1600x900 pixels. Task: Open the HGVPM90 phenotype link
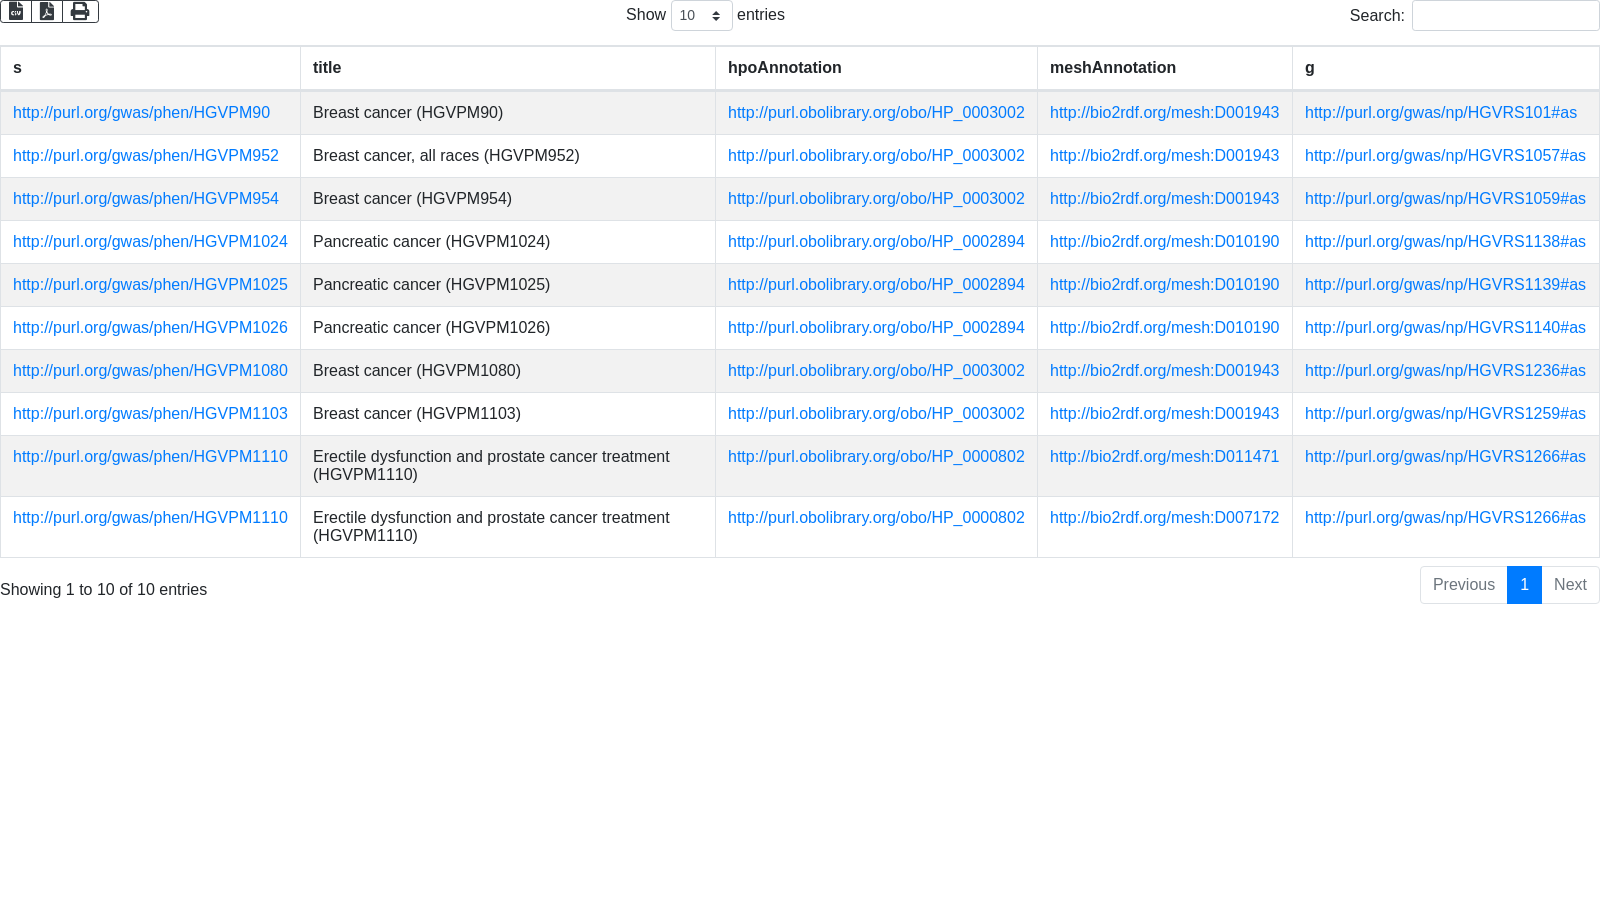(x=141, y=113)
